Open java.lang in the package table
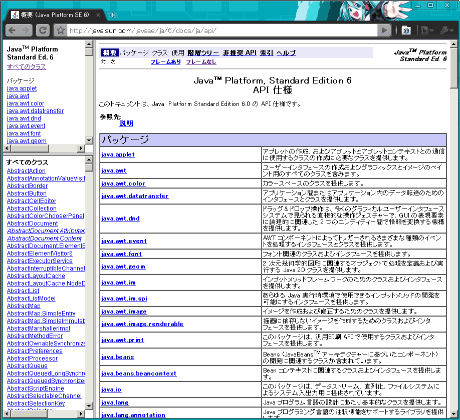Screen dimensions: 460x420 (115, 403)
